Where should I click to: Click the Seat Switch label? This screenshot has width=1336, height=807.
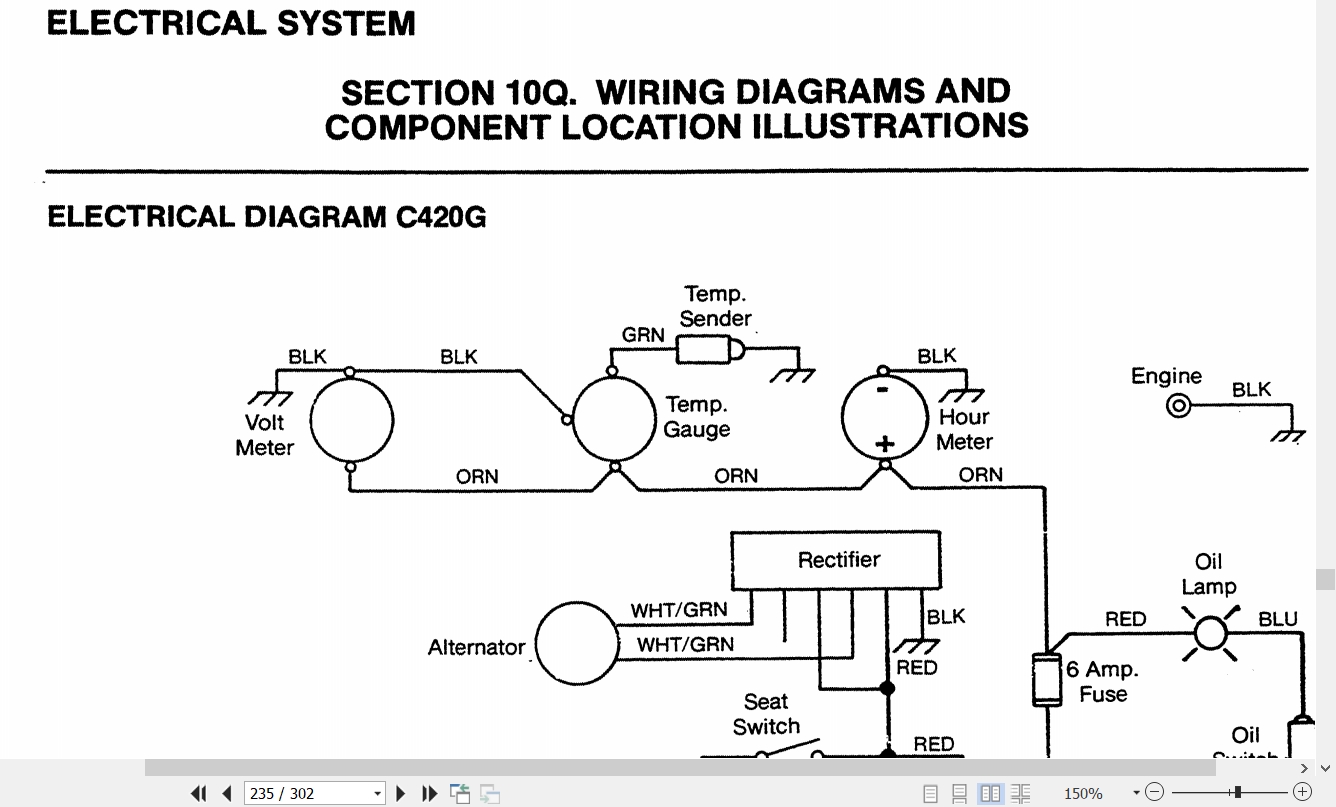[766, 714]
